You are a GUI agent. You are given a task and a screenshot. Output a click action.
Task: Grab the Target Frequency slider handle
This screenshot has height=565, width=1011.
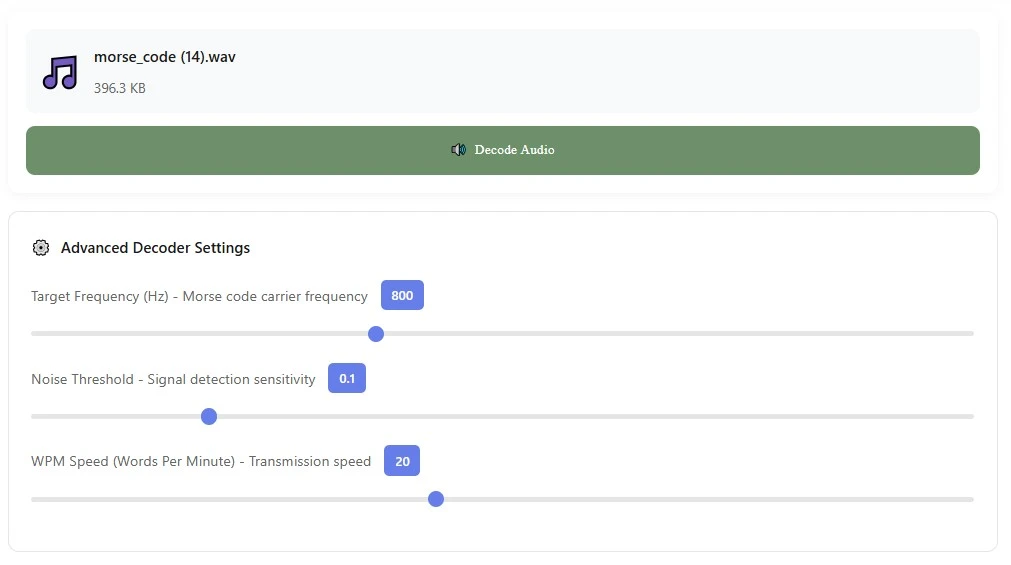[x=376, y=334]
